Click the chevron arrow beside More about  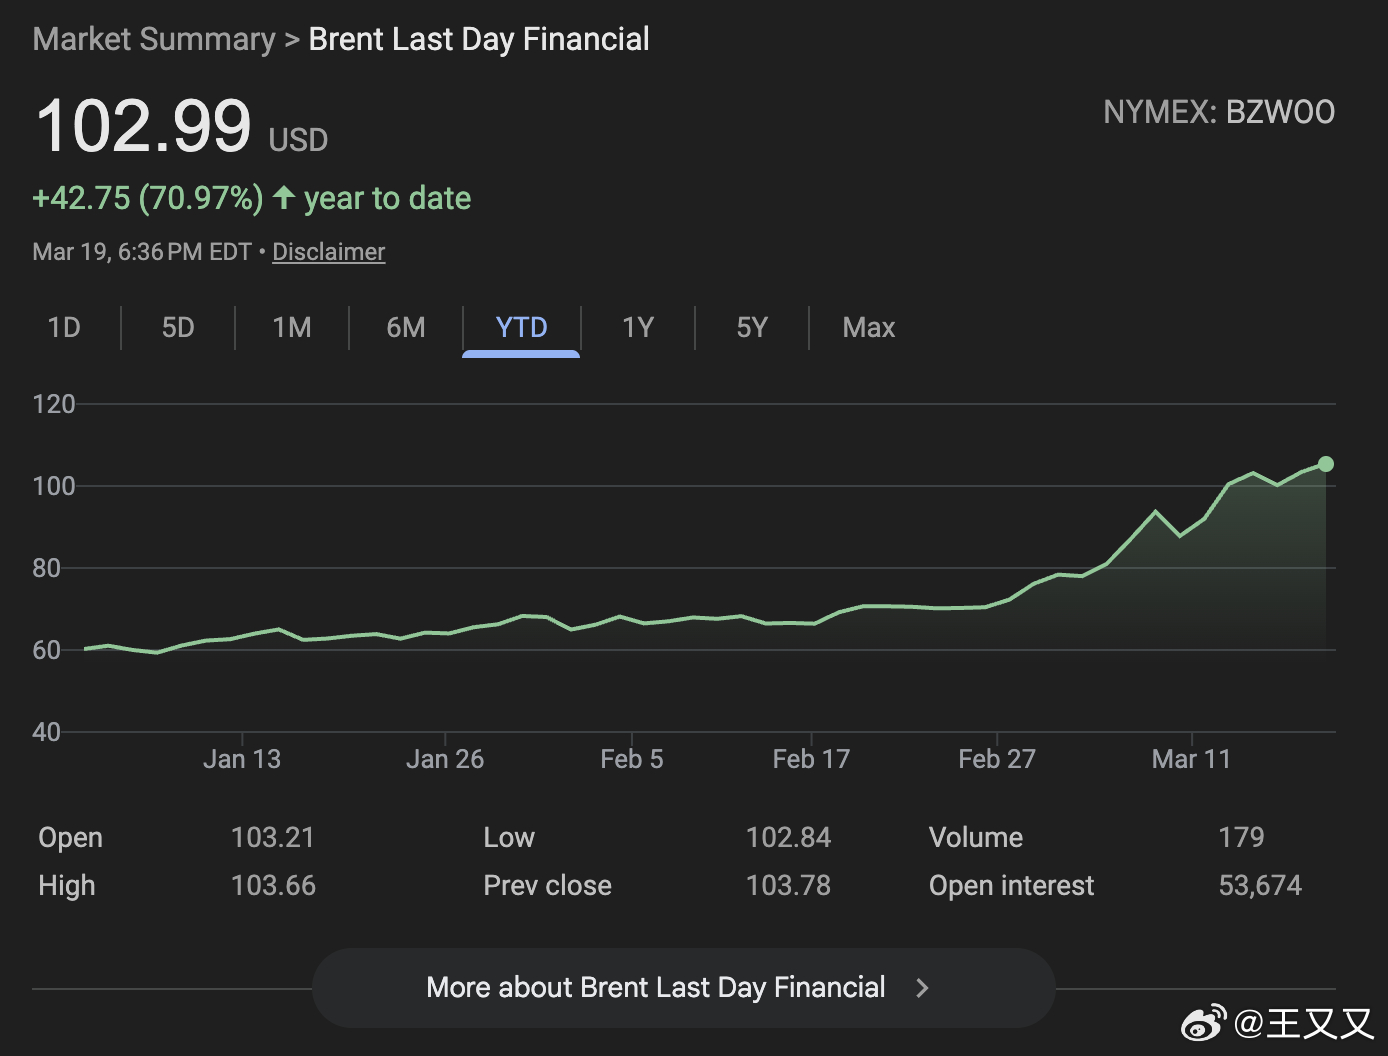point(922,988)
